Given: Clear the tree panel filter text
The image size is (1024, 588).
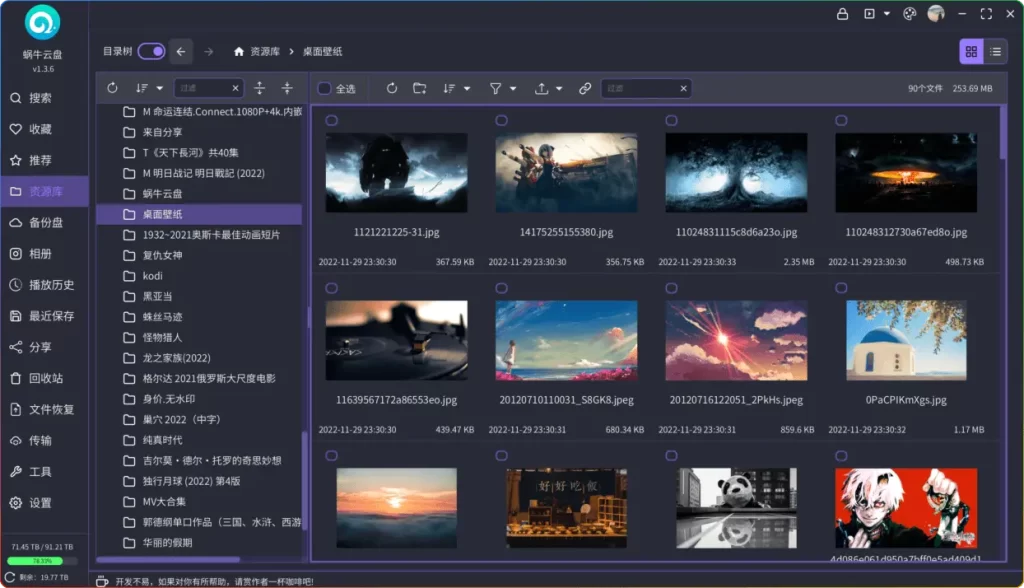Looking at the screenshot, I should pyautogui.click(x=235, y=88).
